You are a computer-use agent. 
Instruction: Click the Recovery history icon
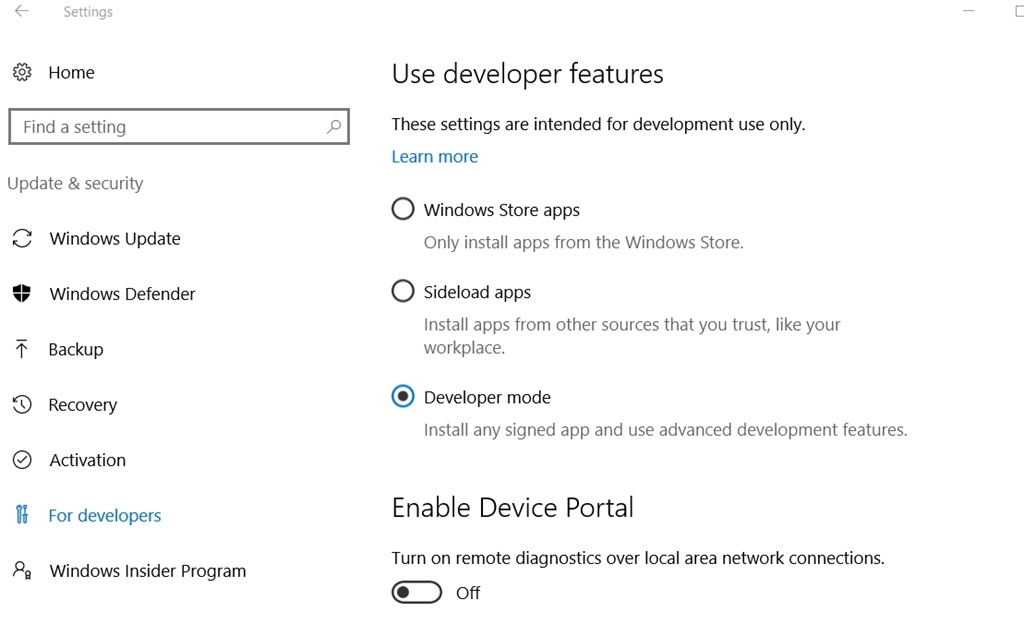[22, 405]
